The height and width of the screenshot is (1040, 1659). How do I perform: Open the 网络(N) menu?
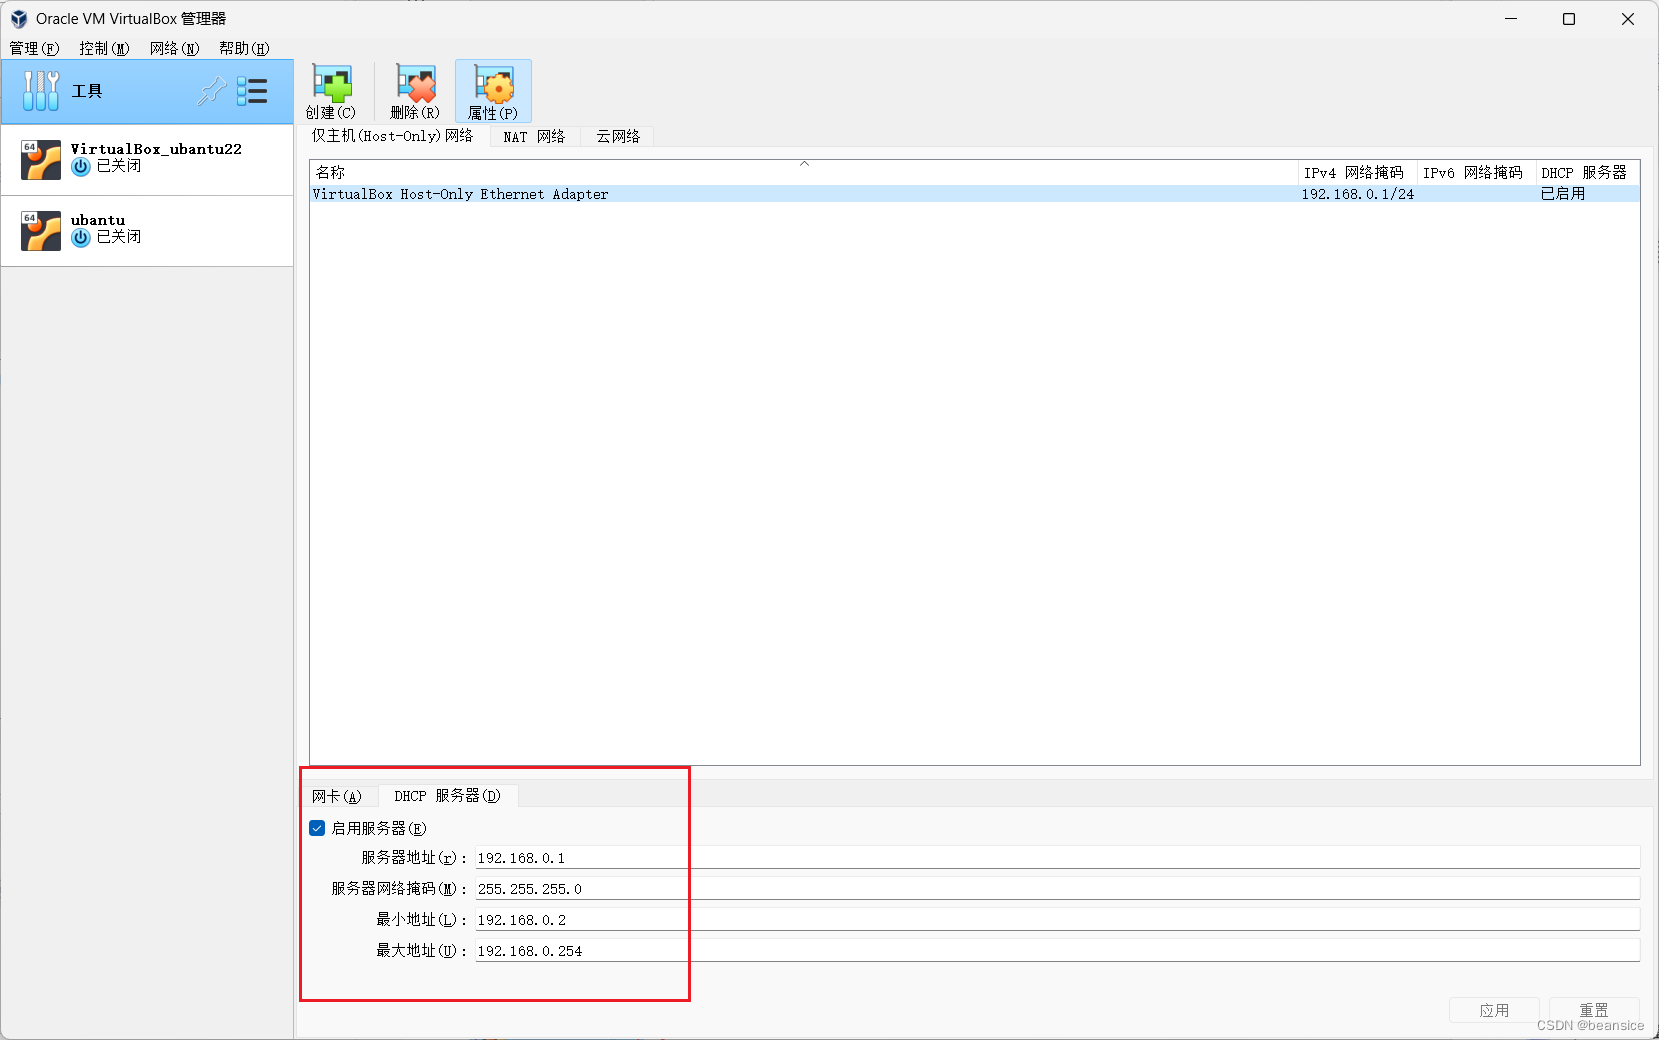point(174,48)
